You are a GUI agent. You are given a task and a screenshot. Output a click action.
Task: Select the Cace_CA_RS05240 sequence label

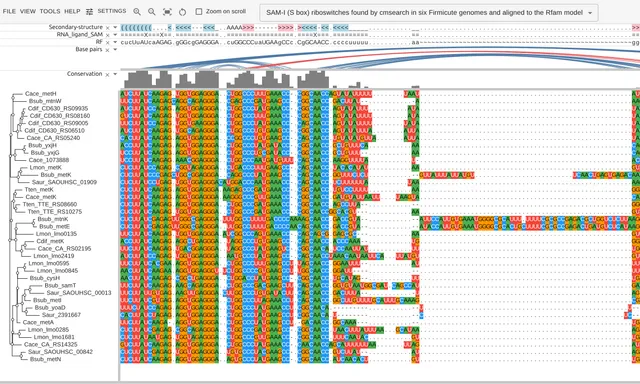53,138
